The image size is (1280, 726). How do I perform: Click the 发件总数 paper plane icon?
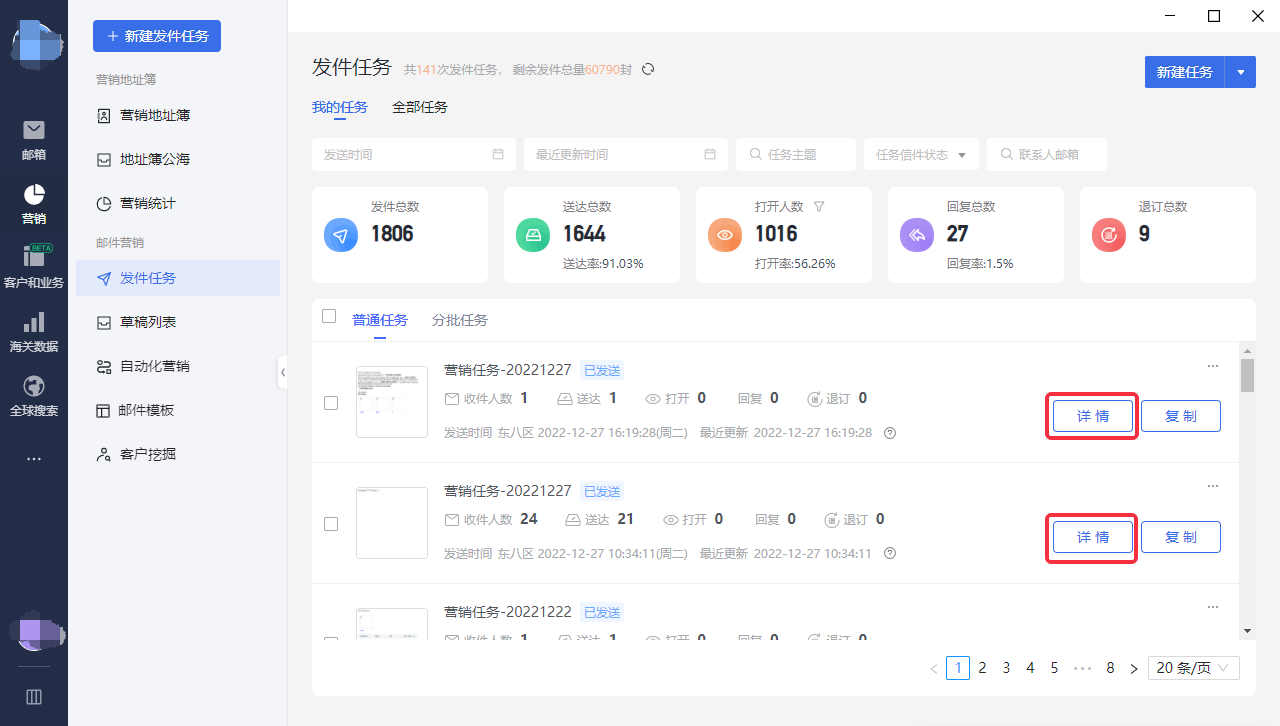(341, 236)
